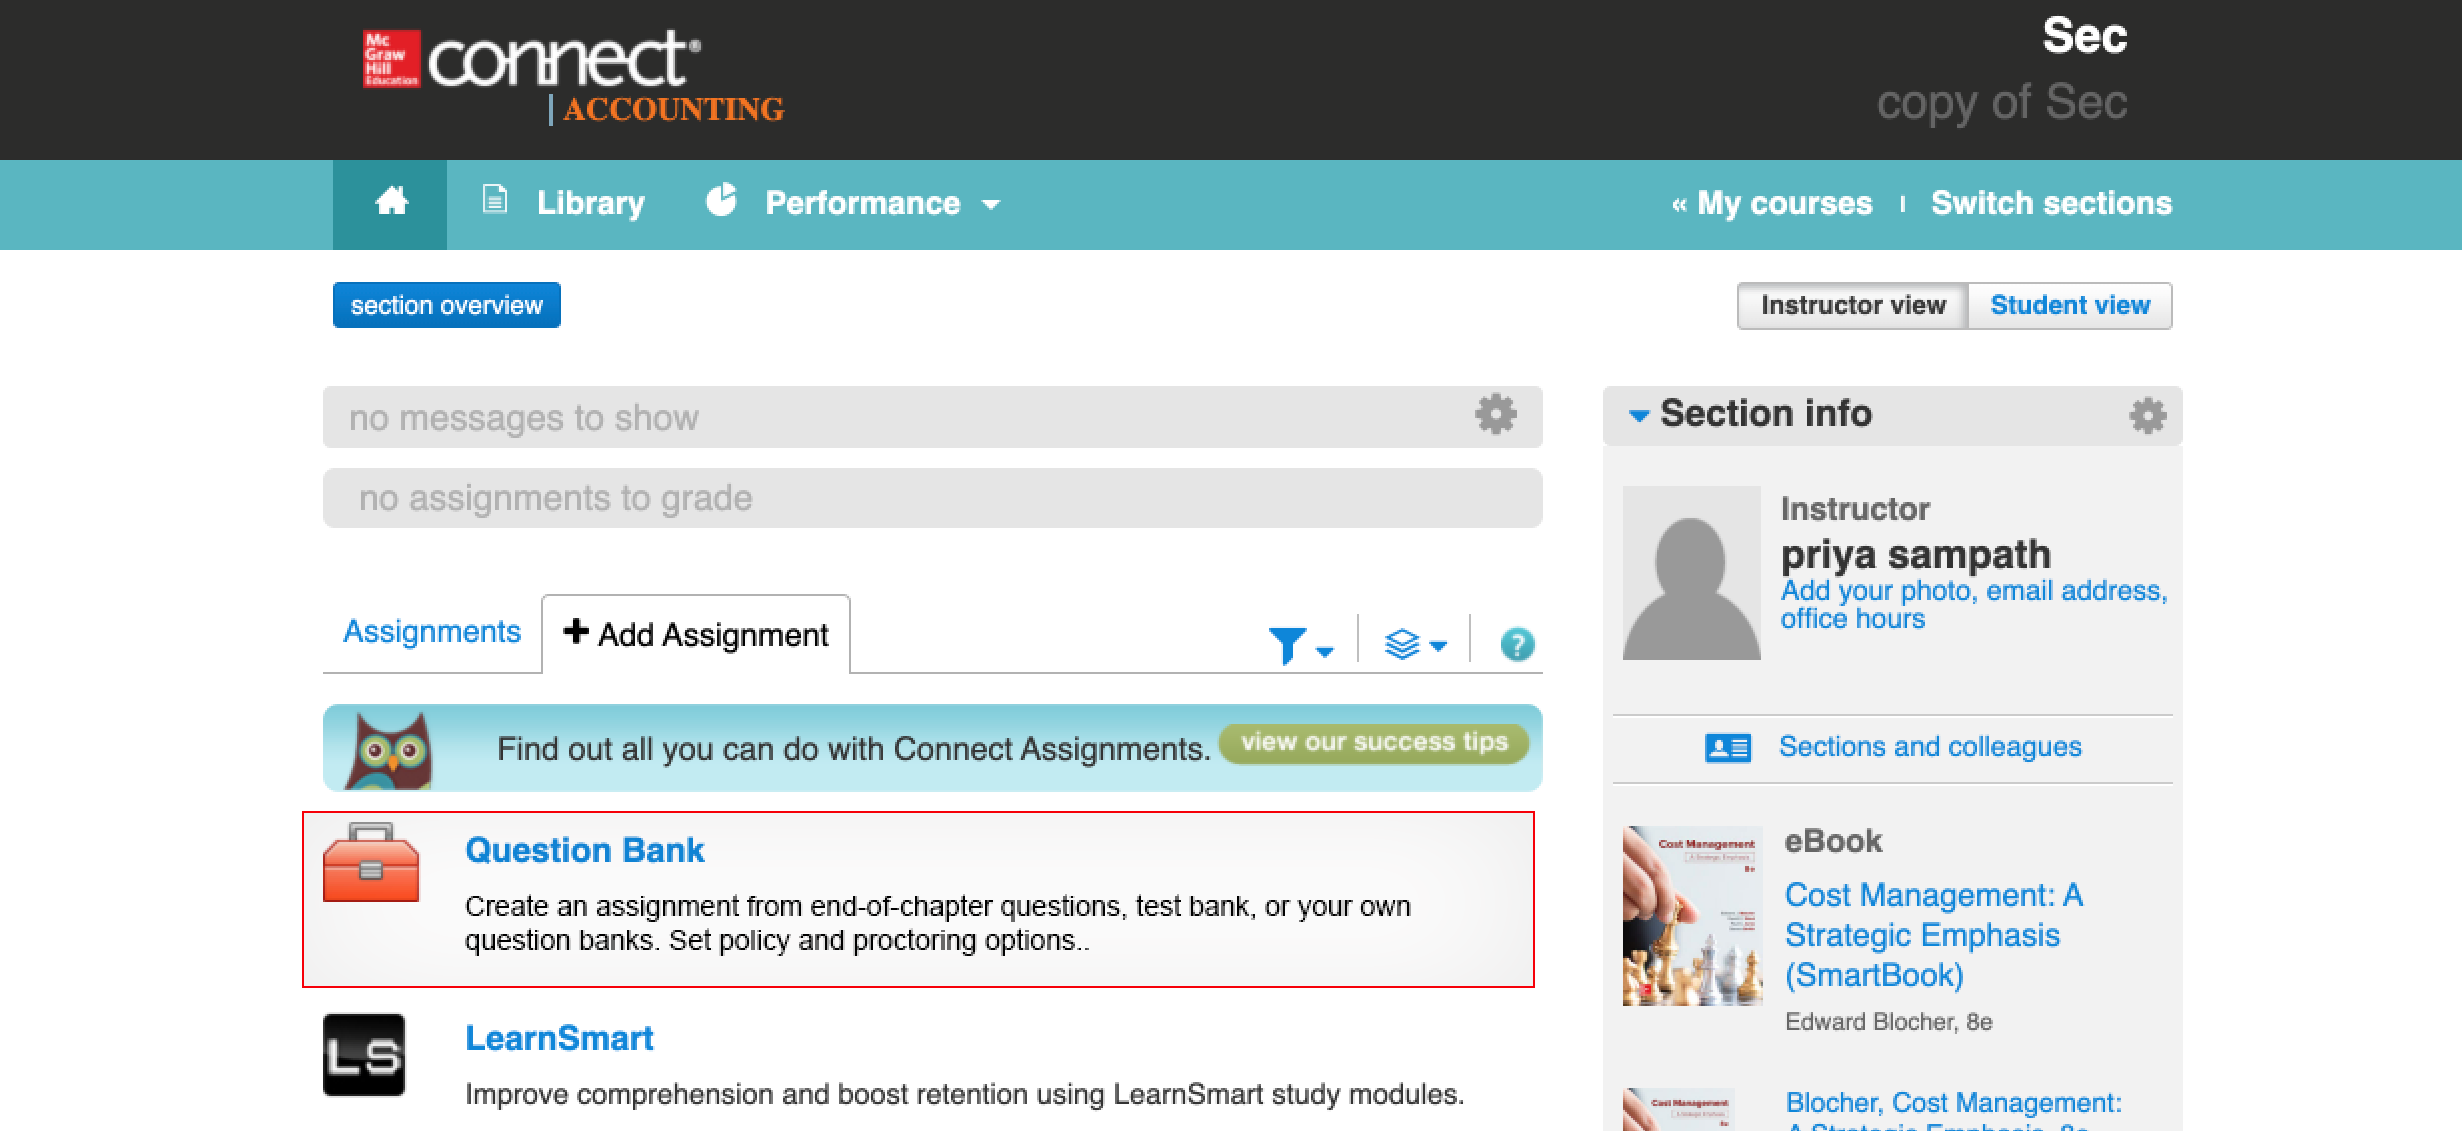
Task: Go to the home icon in navigation bar
Action: pyautogui.click(x=391, y=203)
